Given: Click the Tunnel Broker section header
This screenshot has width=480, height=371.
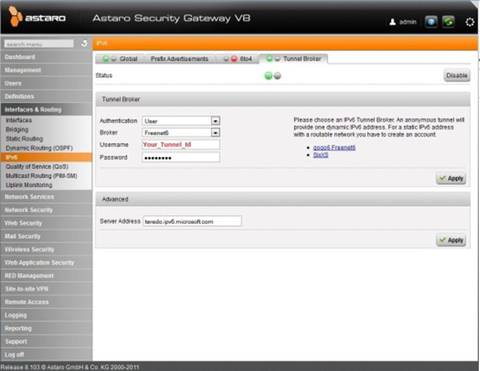Looking at the screenshot, I should (283, 99).
